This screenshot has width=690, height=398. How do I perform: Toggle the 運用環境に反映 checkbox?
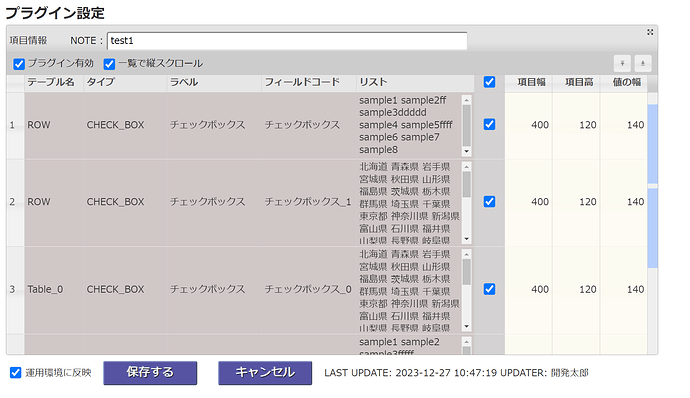[15, 373]
